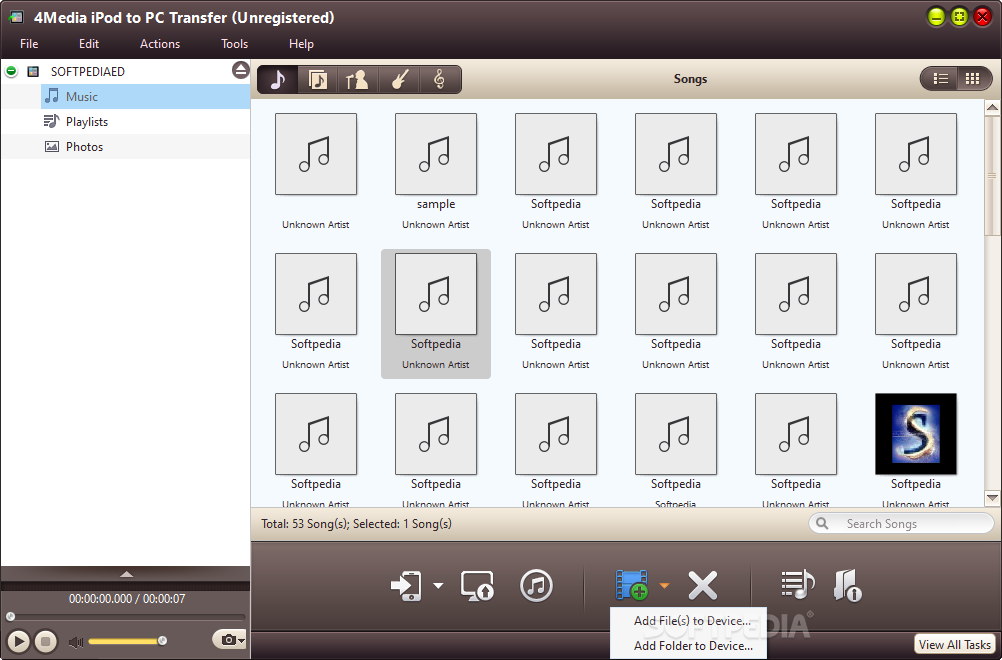Select the untitled first song thumbnail
This screenshot has height=660, width=1002.
click(316, 154)
